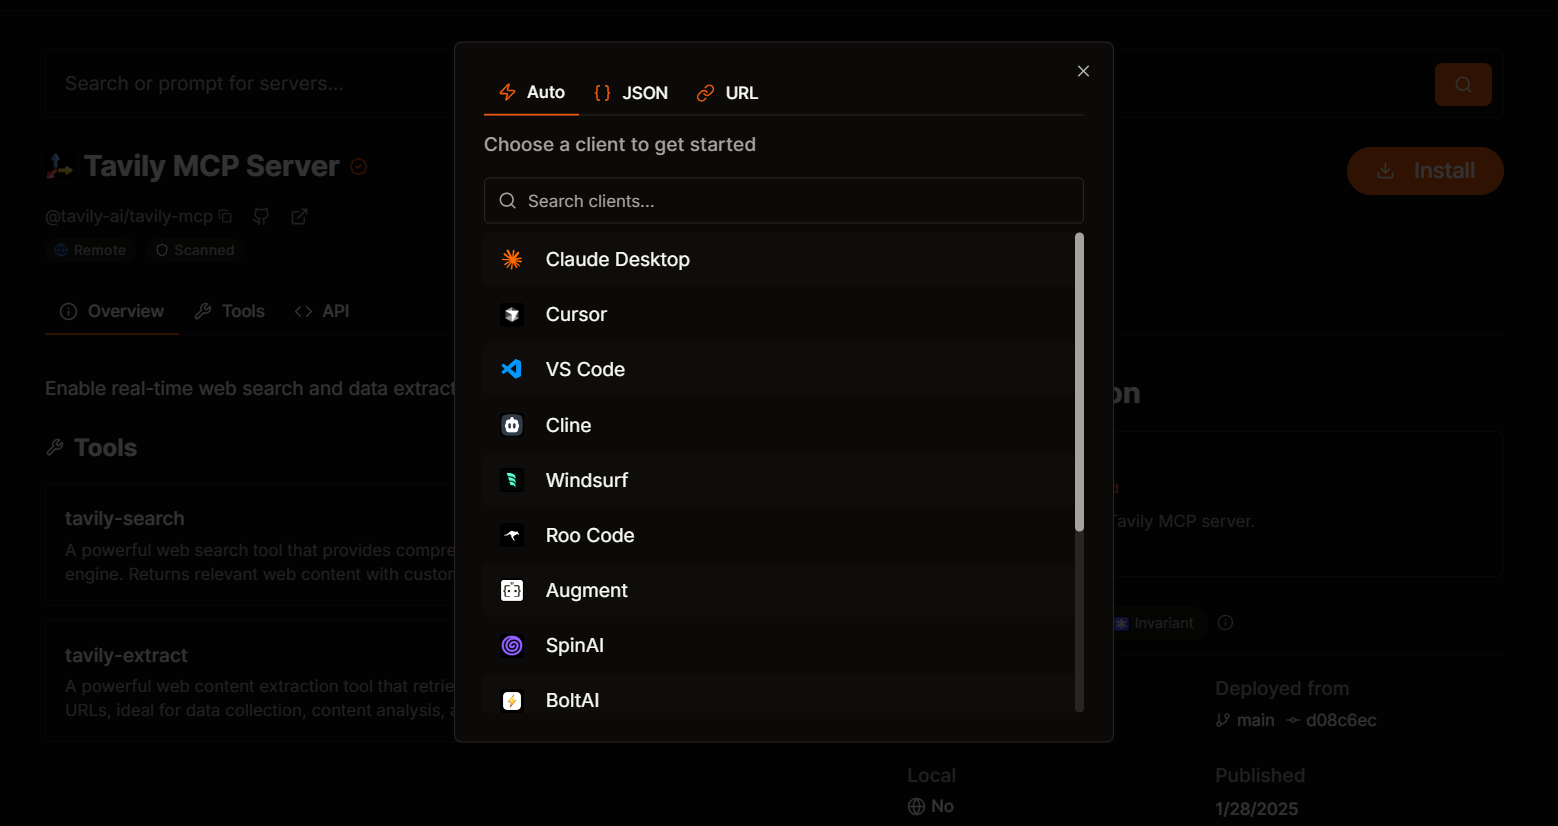This screenshot has width=1558, height=826.
Task: Click the link icon on the URL tab
Action: click(x=706, y=93)
